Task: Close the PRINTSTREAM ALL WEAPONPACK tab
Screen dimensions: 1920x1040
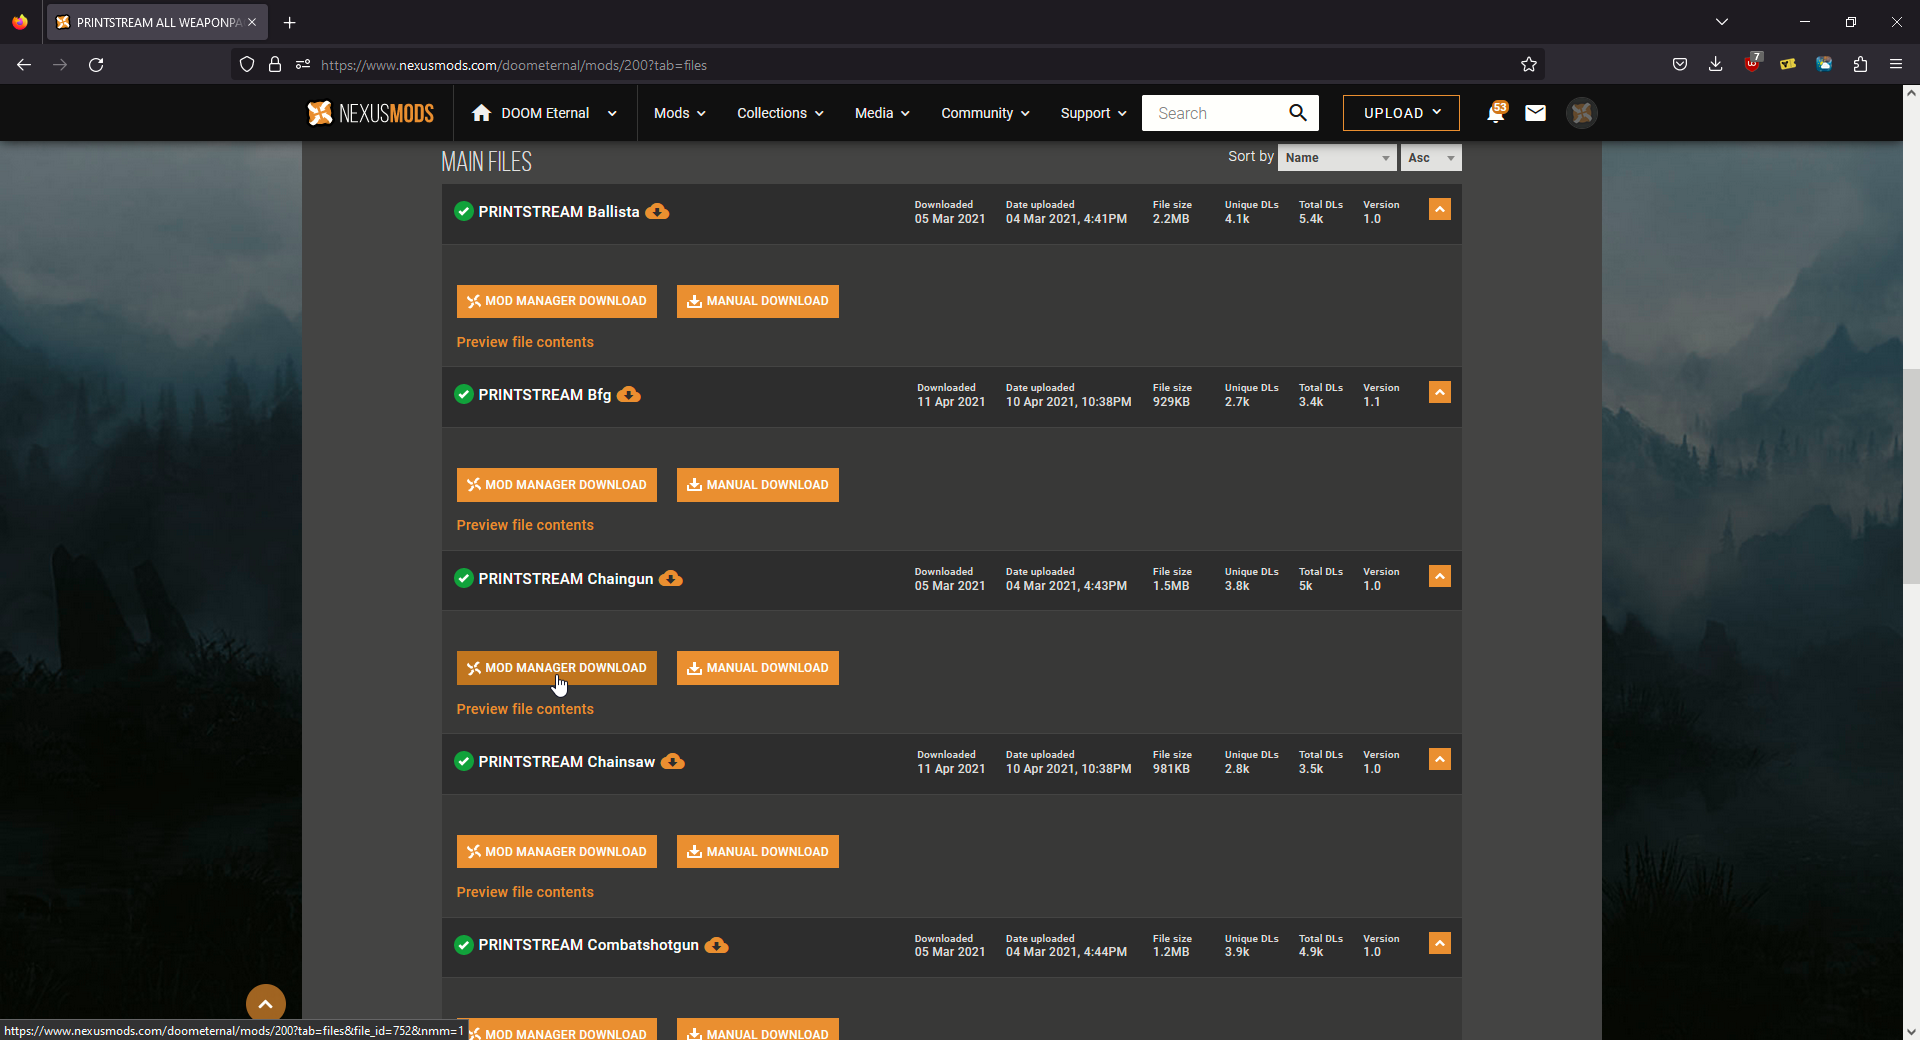Action: 252,22
